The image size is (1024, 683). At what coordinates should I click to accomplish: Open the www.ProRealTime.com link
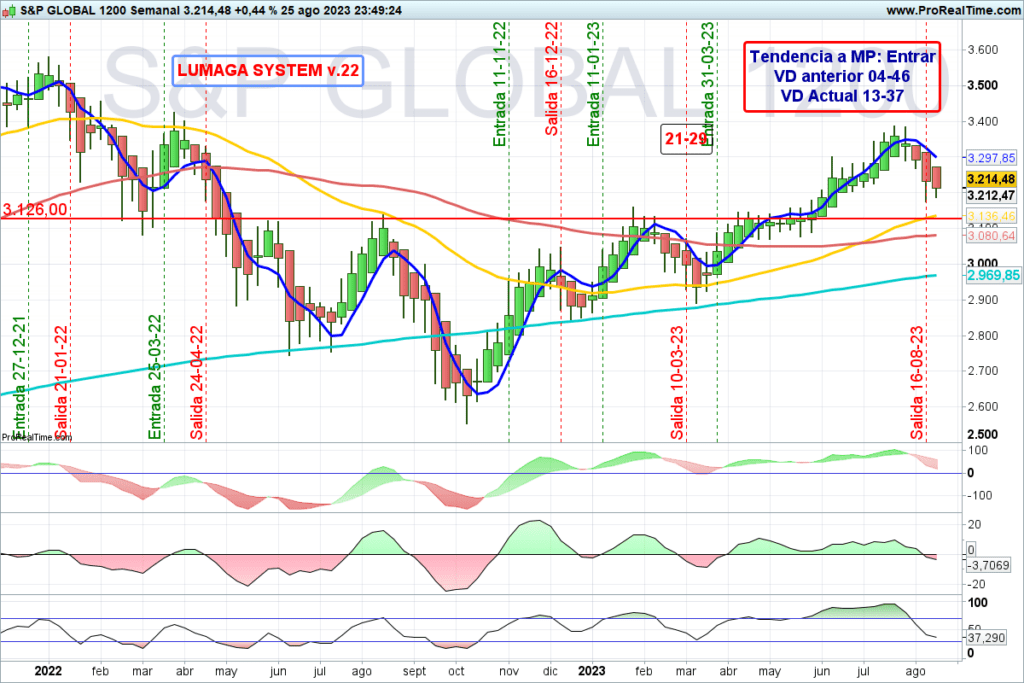(x=953, y=10)
